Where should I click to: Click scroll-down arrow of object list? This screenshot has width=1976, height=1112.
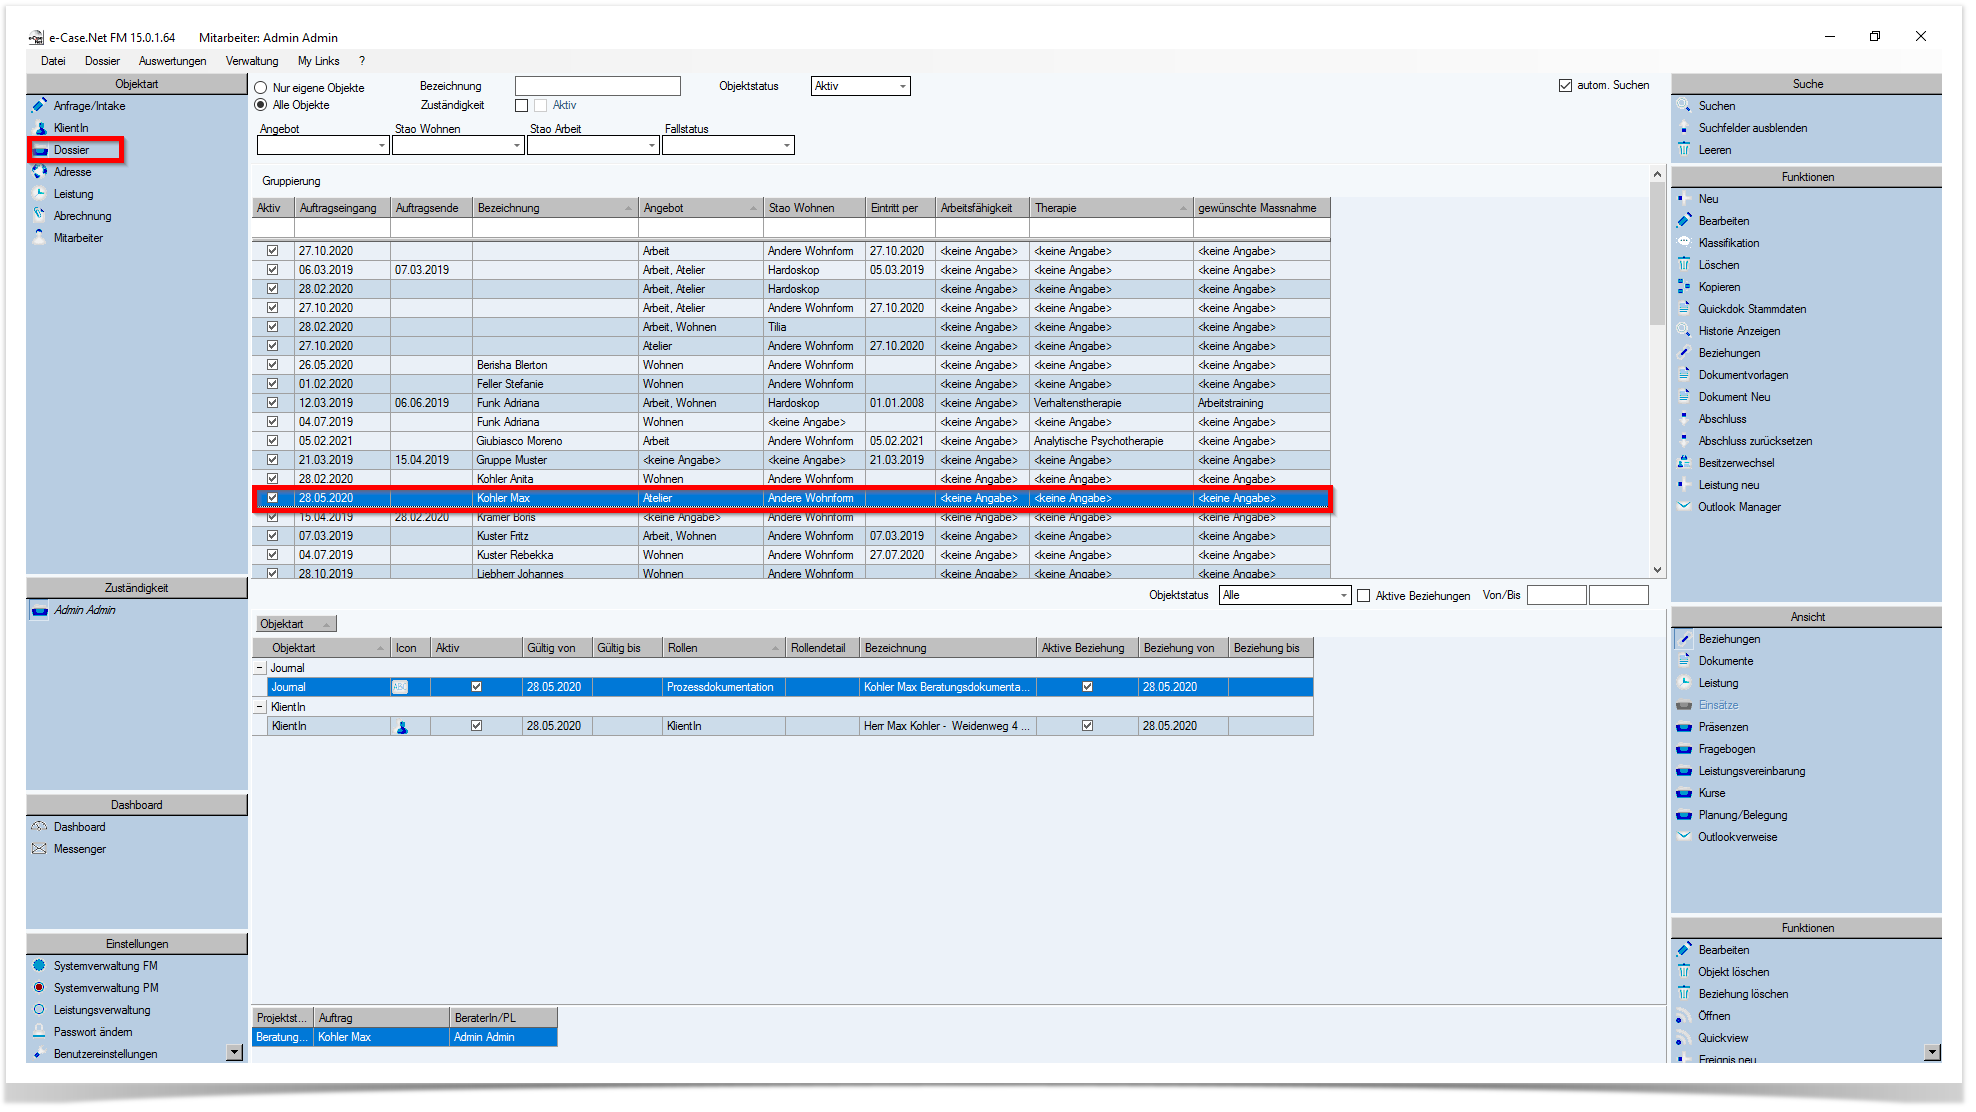[x=1657, y=570]
